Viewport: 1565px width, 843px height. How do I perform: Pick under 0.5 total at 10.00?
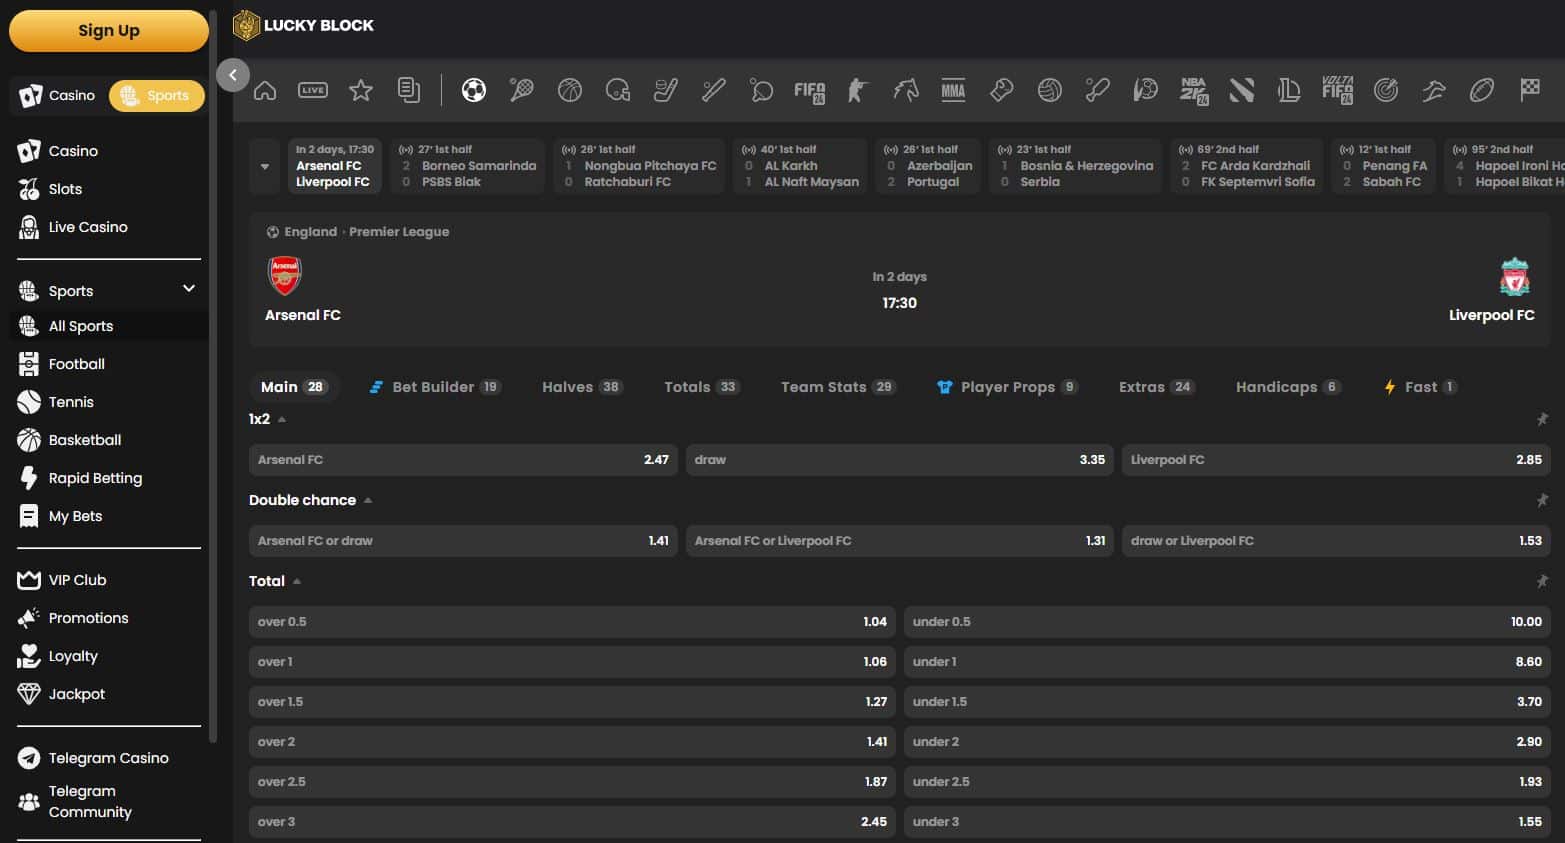(1227, 622)
